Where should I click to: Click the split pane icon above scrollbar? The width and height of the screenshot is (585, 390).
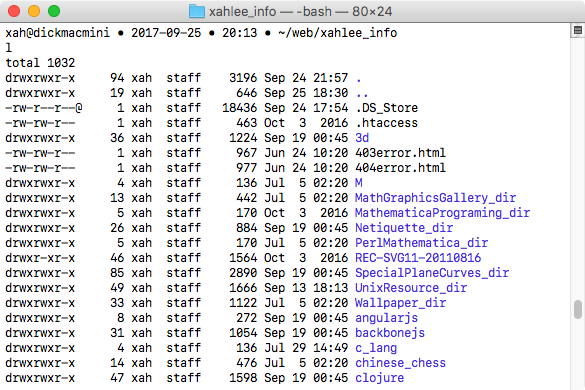[578, 30]
